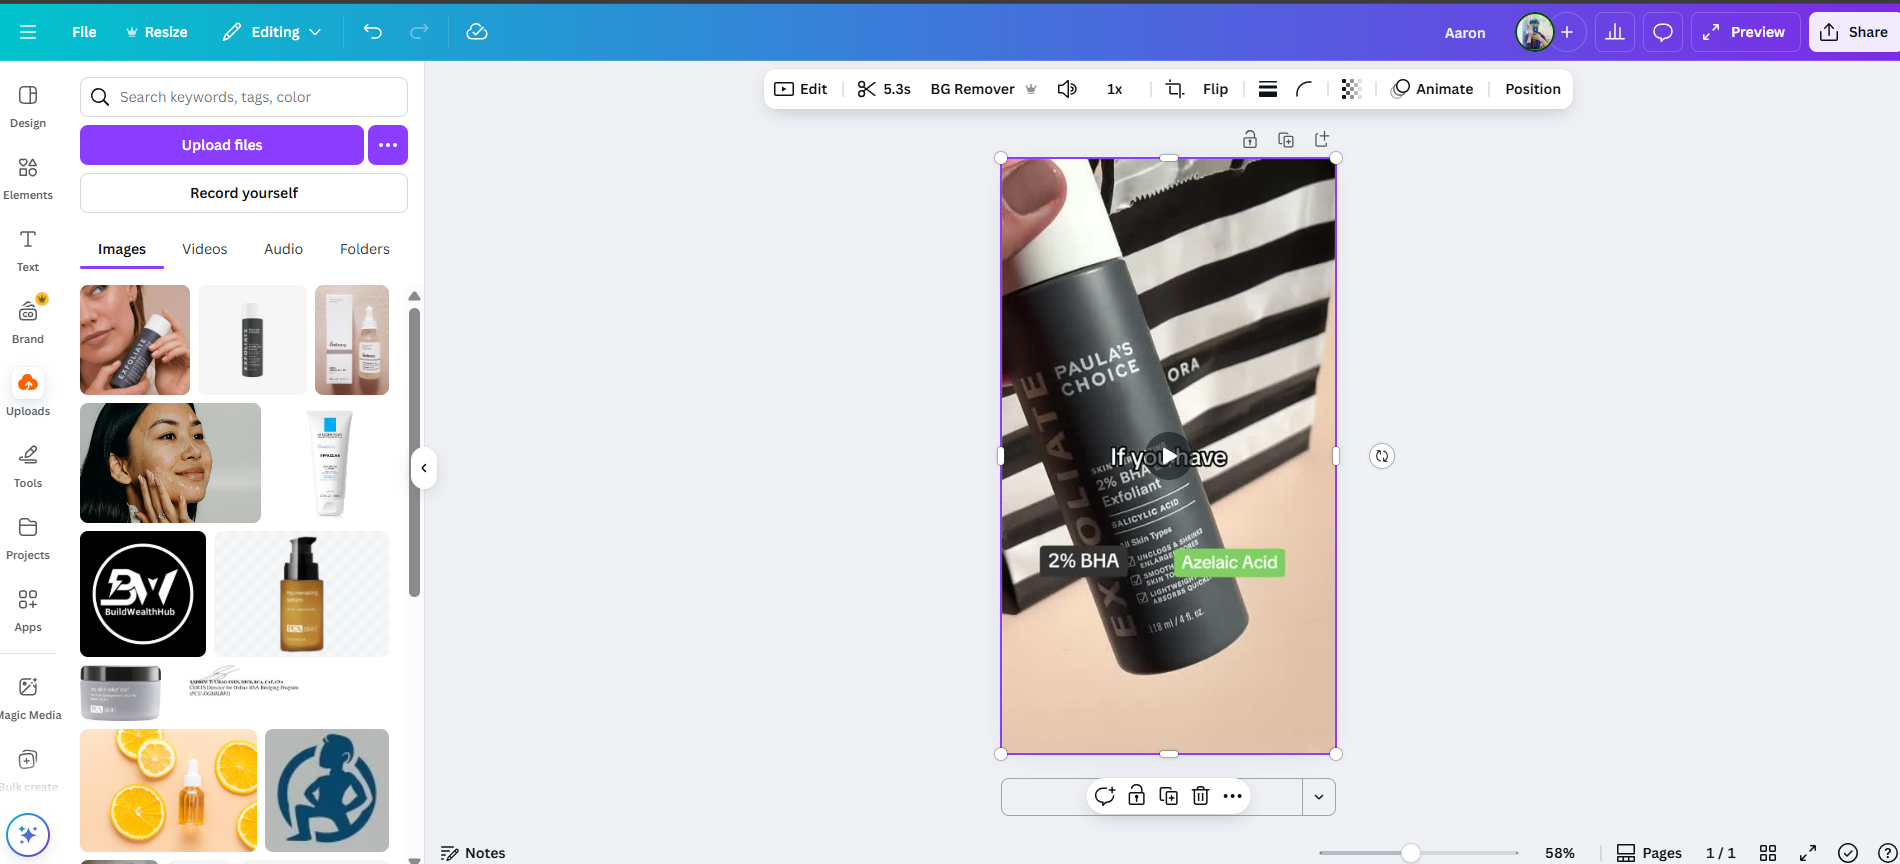The width and height of the screenshot is (1900, 864).
Task: Focus the uploads search field
Action: click(244, 97)
